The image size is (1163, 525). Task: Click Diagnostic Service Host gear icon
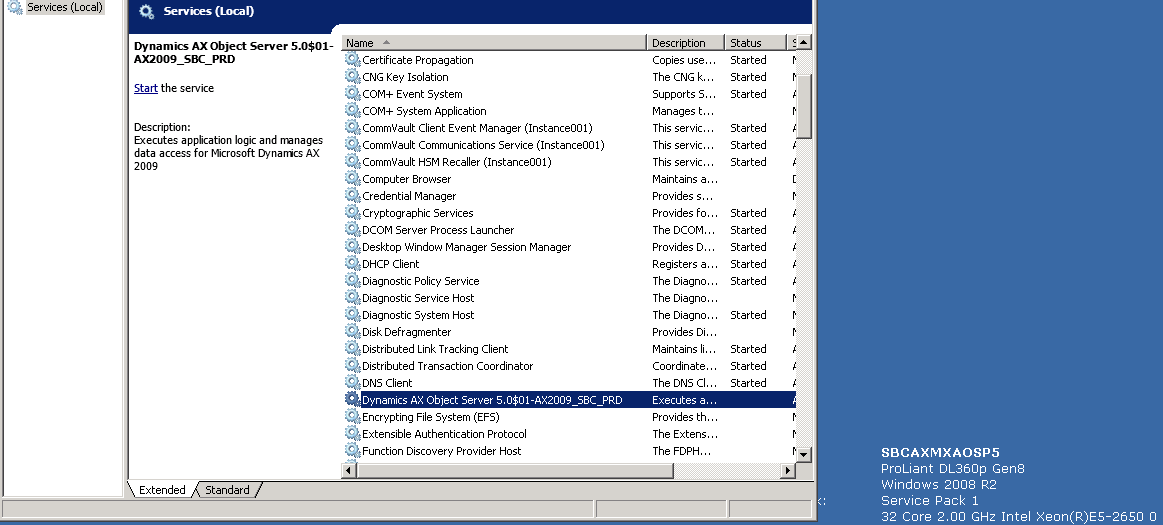(x=352, y=298)
